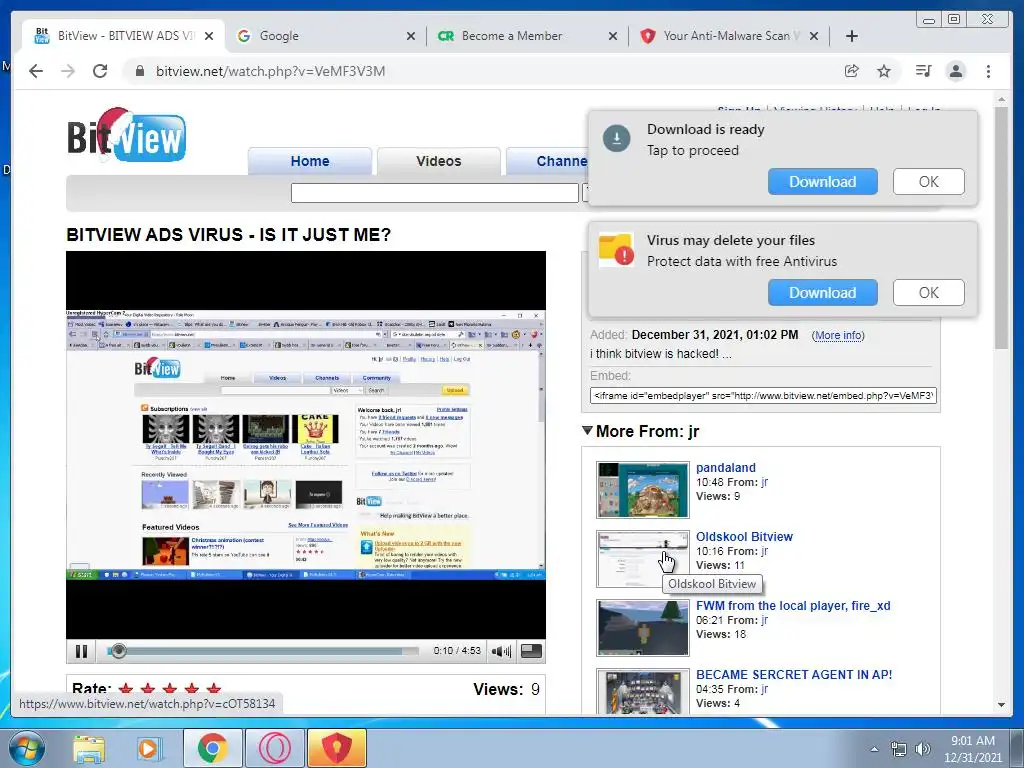Bookmark this page with the star icon
The height and width of the screenshot is (768, 1024).
click(884, 71)
